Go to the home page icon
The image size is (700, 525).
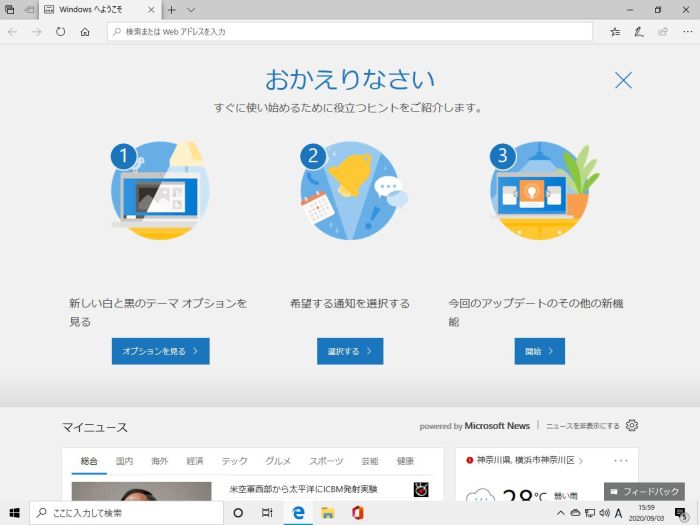(x=85, y=32)
